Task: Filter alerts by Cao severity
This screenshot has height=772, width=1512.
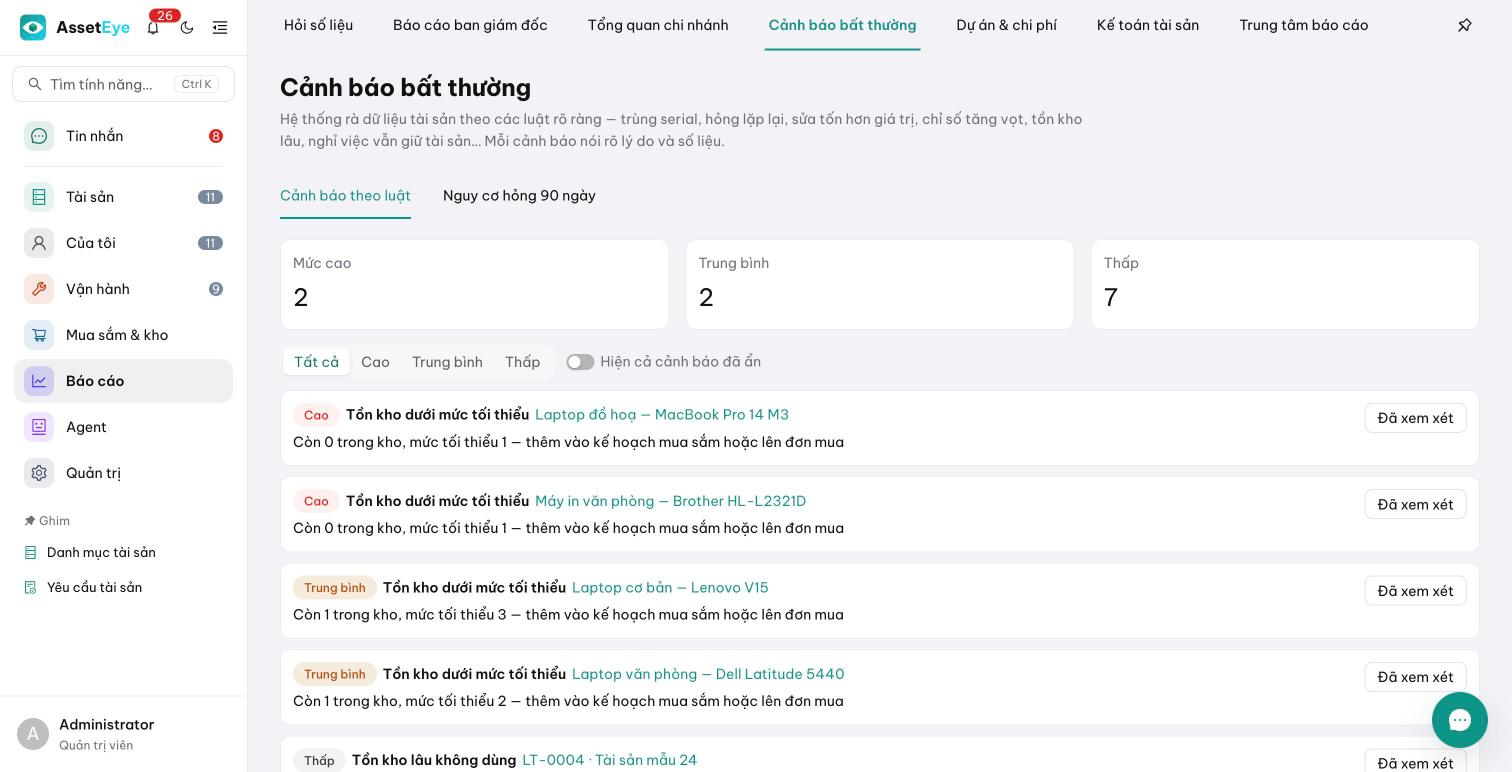Action: click(x=375, y=362)
